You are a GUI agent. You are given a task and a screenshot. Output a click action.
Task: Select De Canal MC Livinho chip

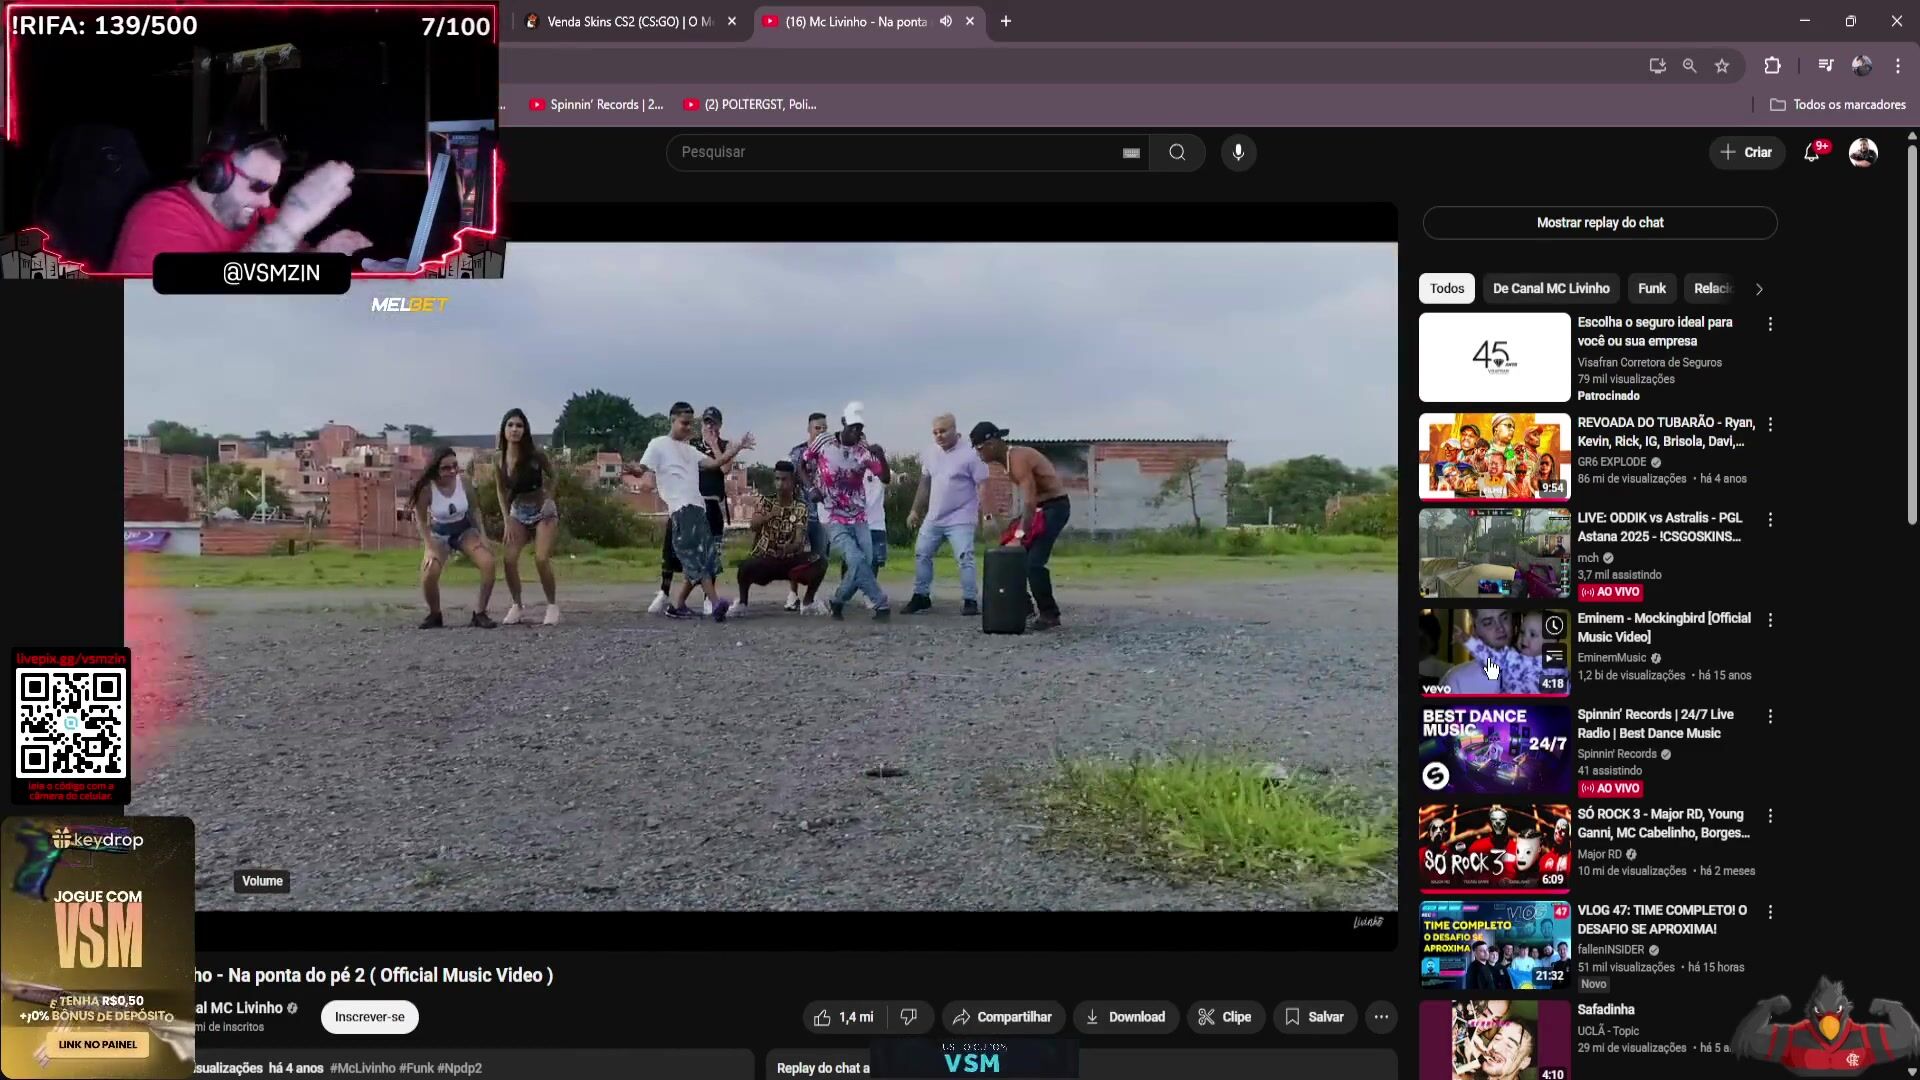tap(1551, 288)
